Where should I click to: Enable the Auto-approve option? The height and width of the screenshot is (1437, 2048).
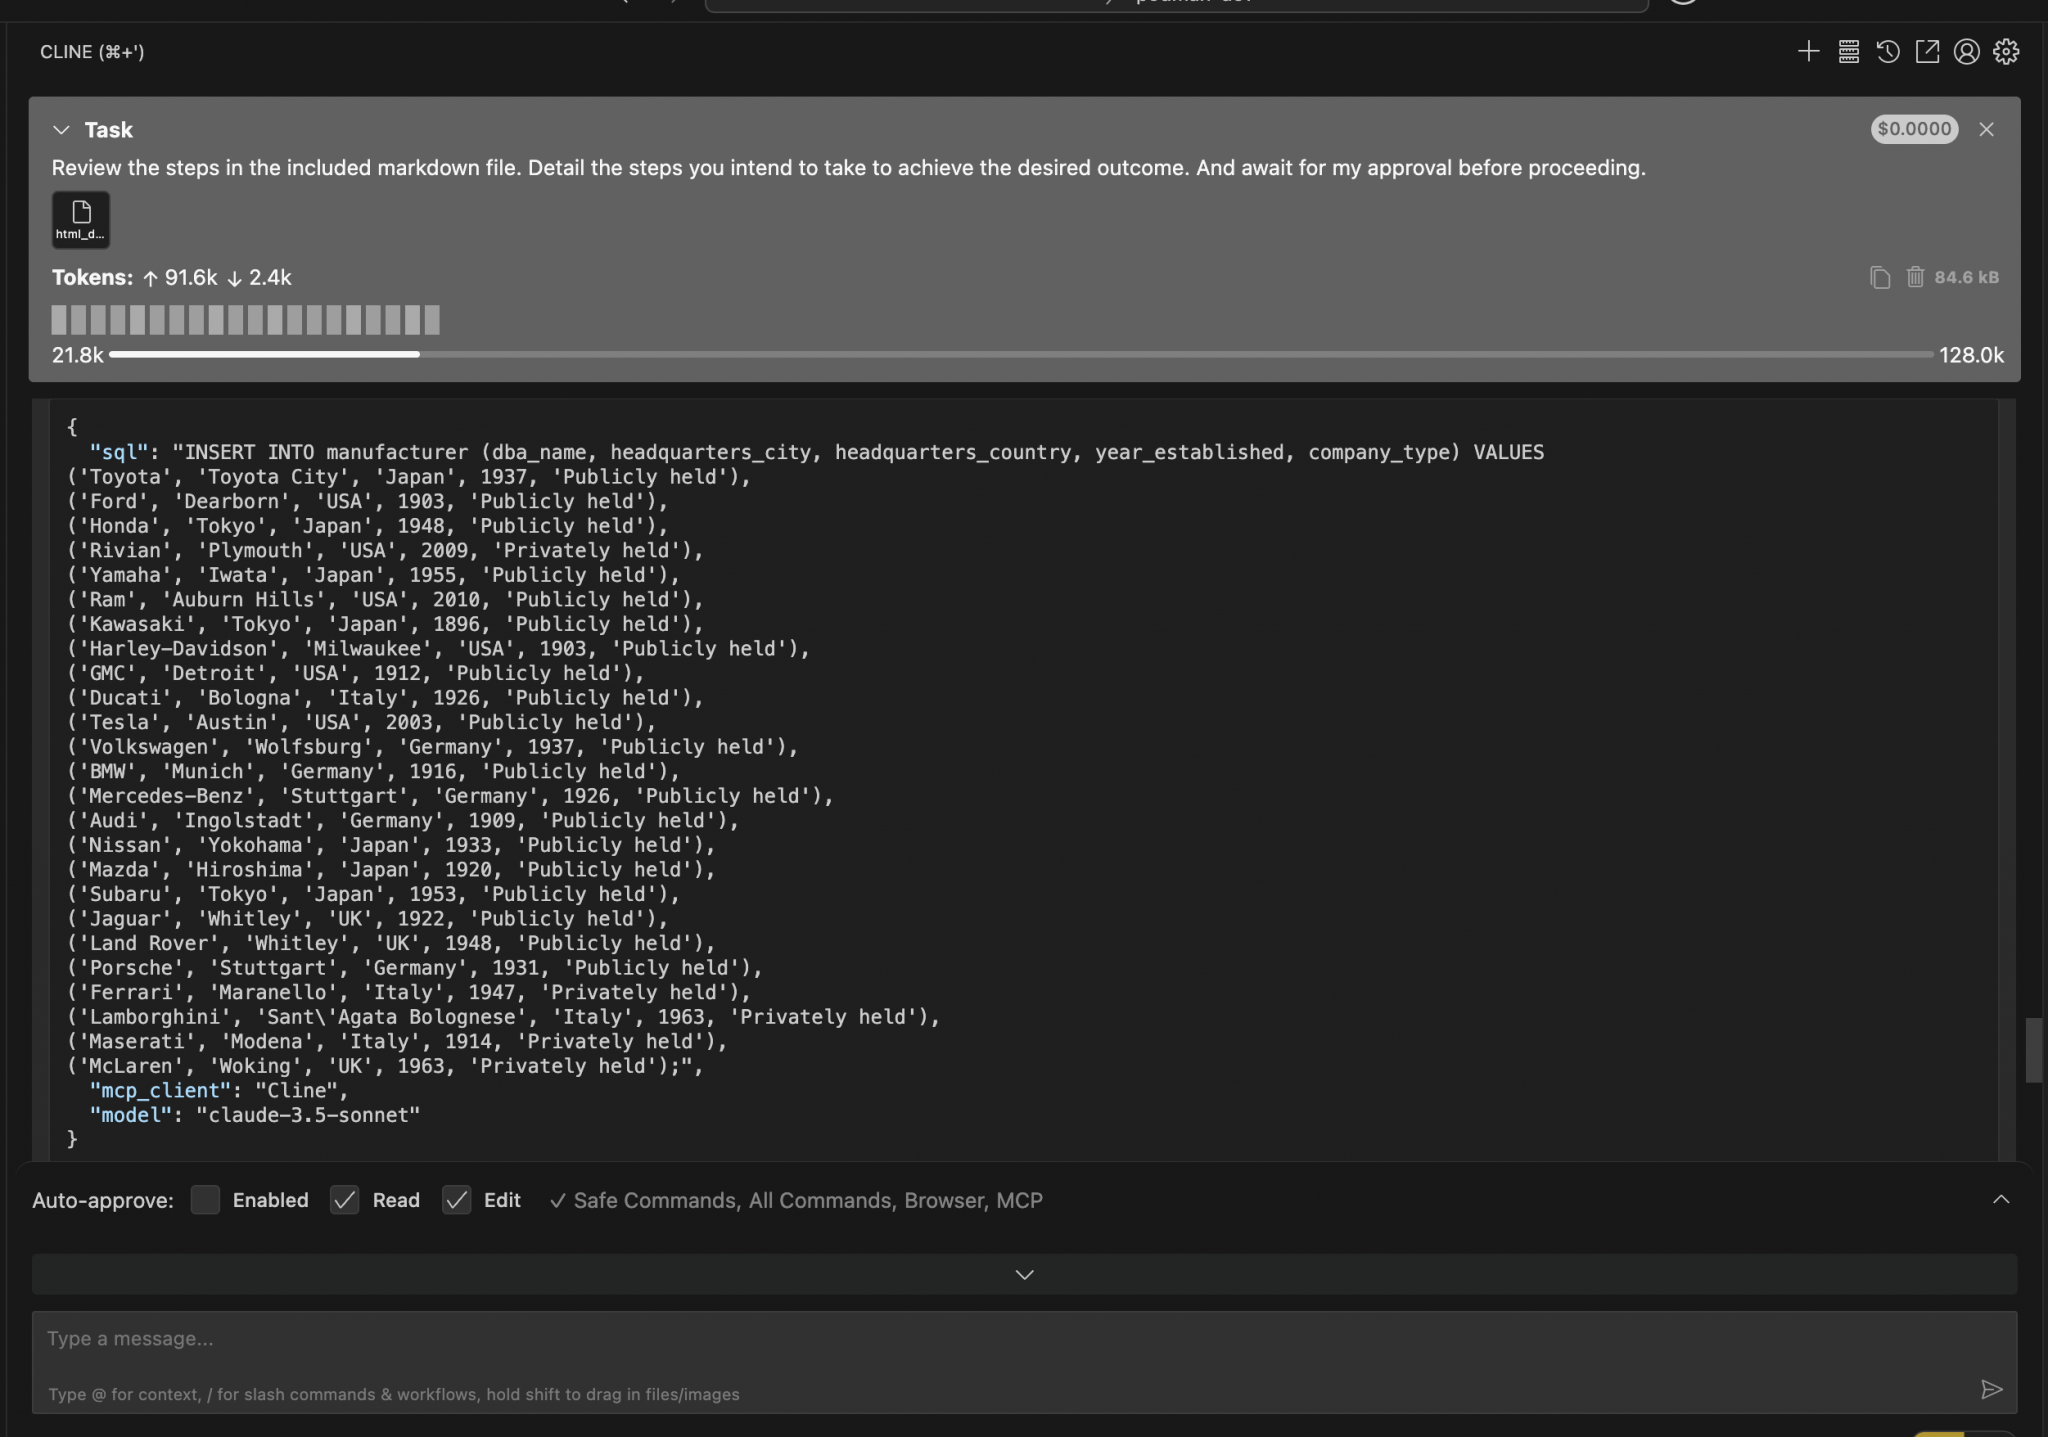tap(205, 1199)
